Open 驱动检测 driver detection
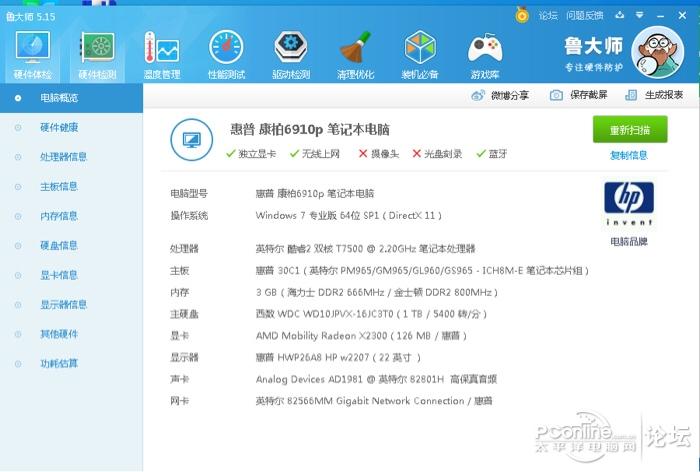700x472 pixels. (x=291, y=55)
